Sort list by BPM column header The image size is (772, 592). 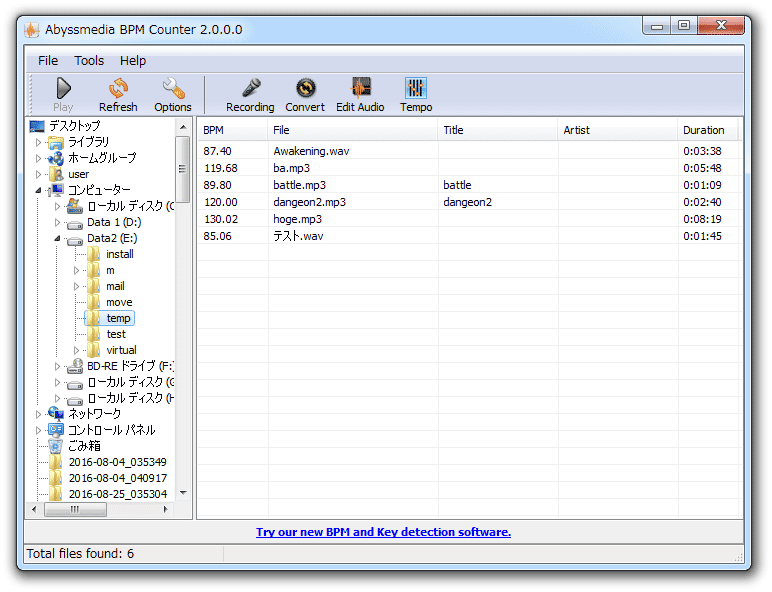pyautogui.click(x=233, y=130)
